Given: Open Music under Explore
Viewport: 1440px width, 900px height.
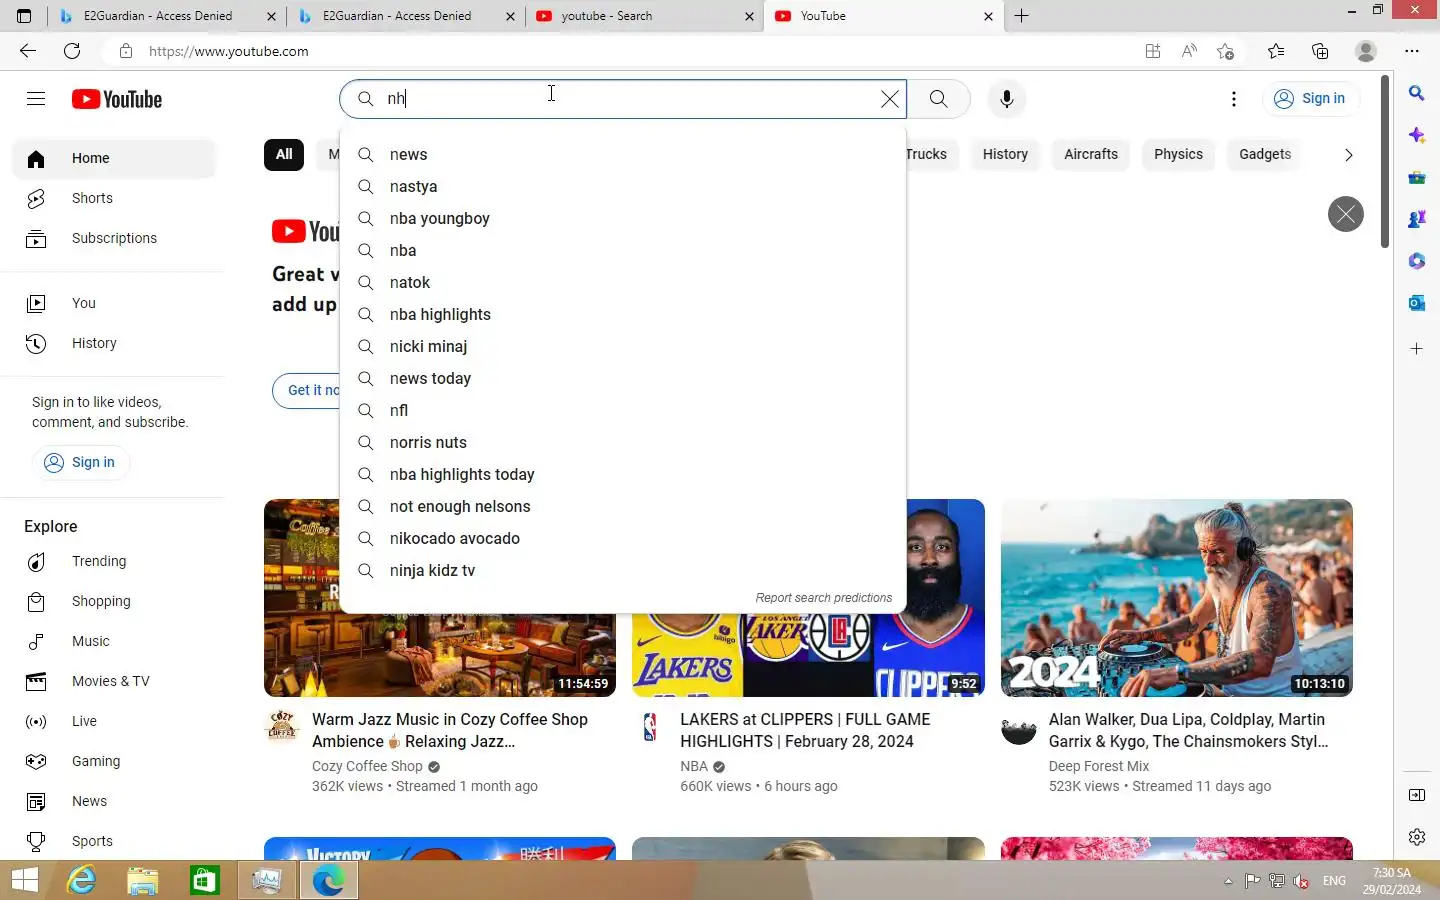Looking at the screenshot, I should 114,641.
